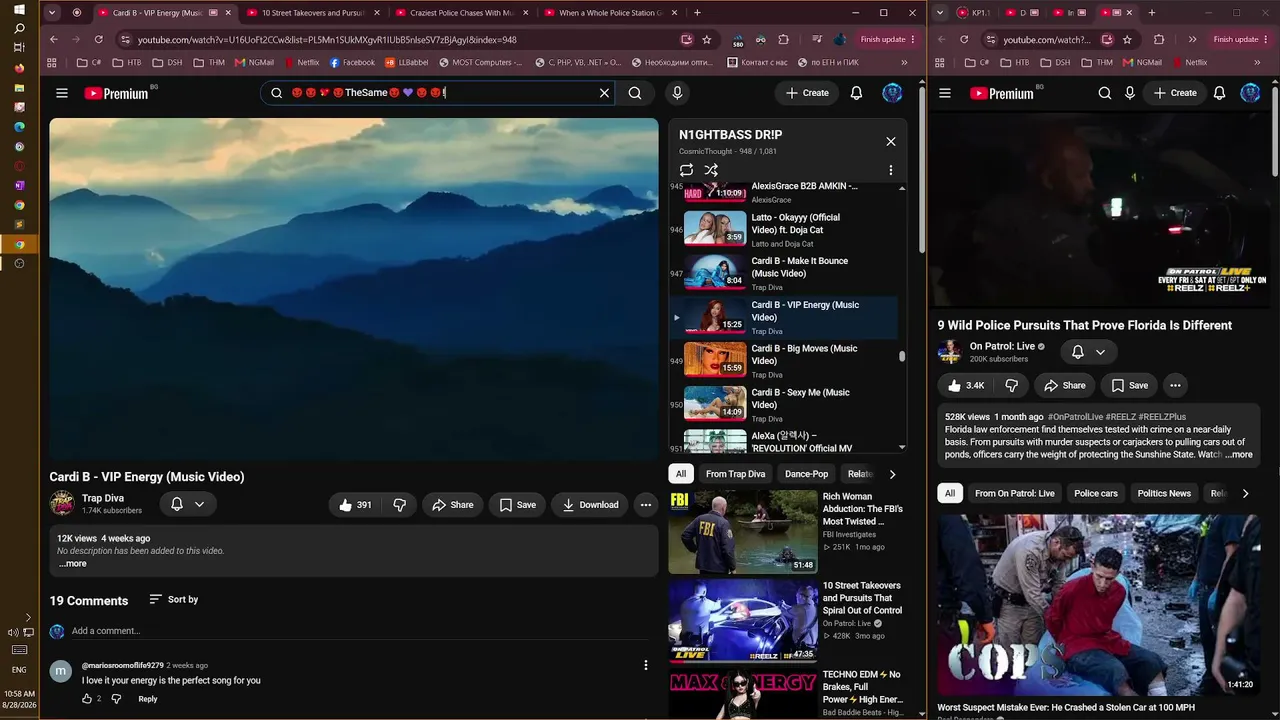Screen dimensions: 1280x720
Task: Toggle shuffle for the playlist
Action: coord(711,170)
